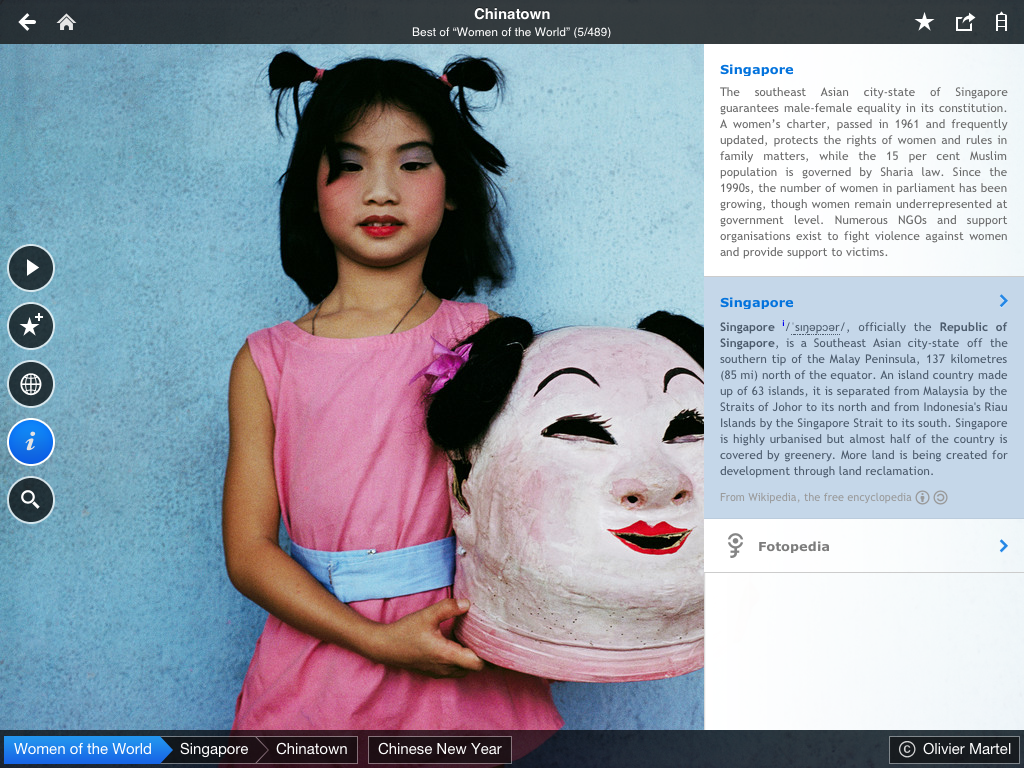
Task: Click the Singapore pronunciation link
Action: (x=816, y=327)
